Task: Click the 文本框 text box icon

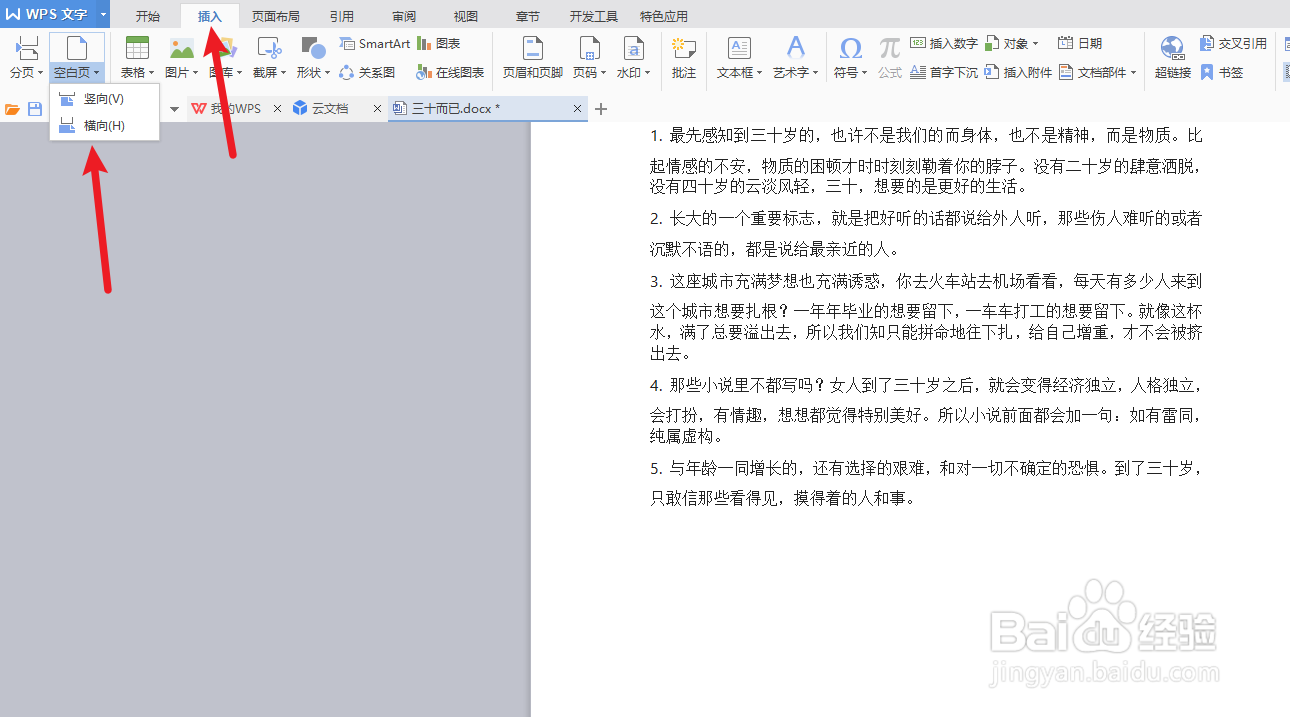Action: [739, 47]
